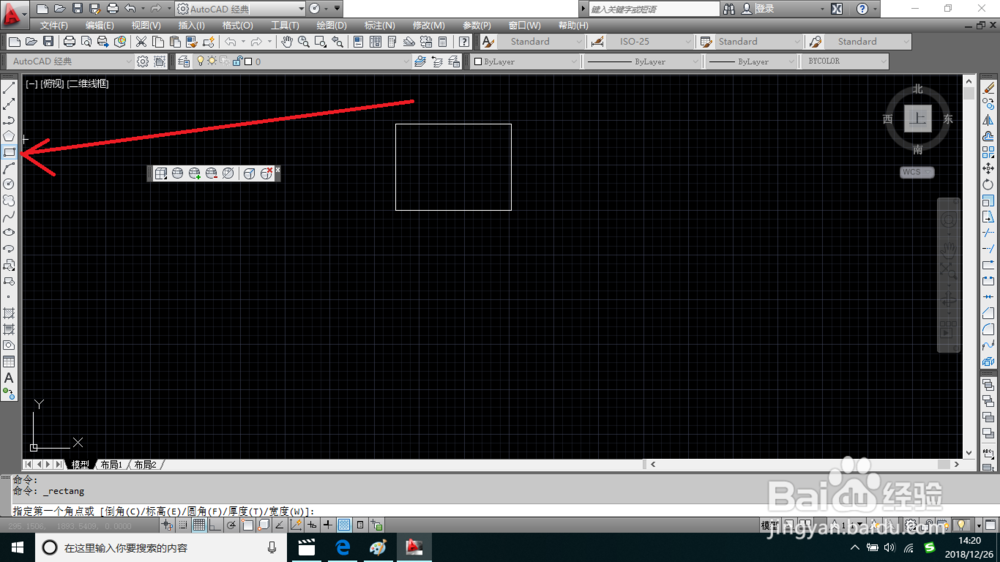This screenshot has height=562, width=1000.
Task: Select the Erase tool in modify toolbar
Action: [988, 88]
